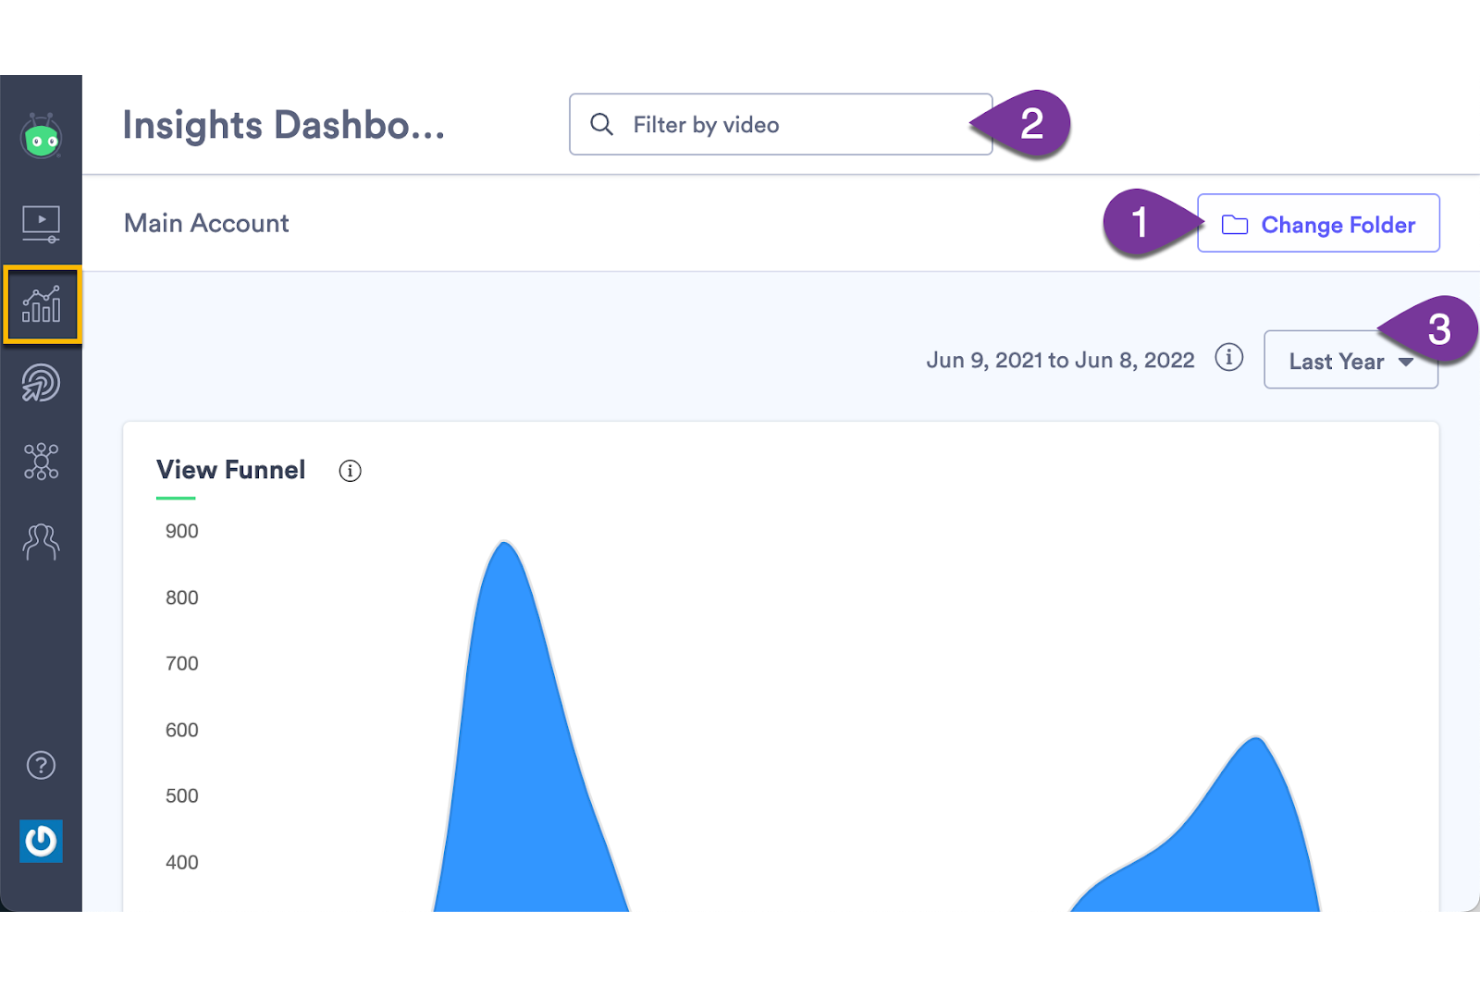Click the Jun 2021 to Jun 2022 date text
Viewport: 1480px width, 987px height.
[1060, 360]
